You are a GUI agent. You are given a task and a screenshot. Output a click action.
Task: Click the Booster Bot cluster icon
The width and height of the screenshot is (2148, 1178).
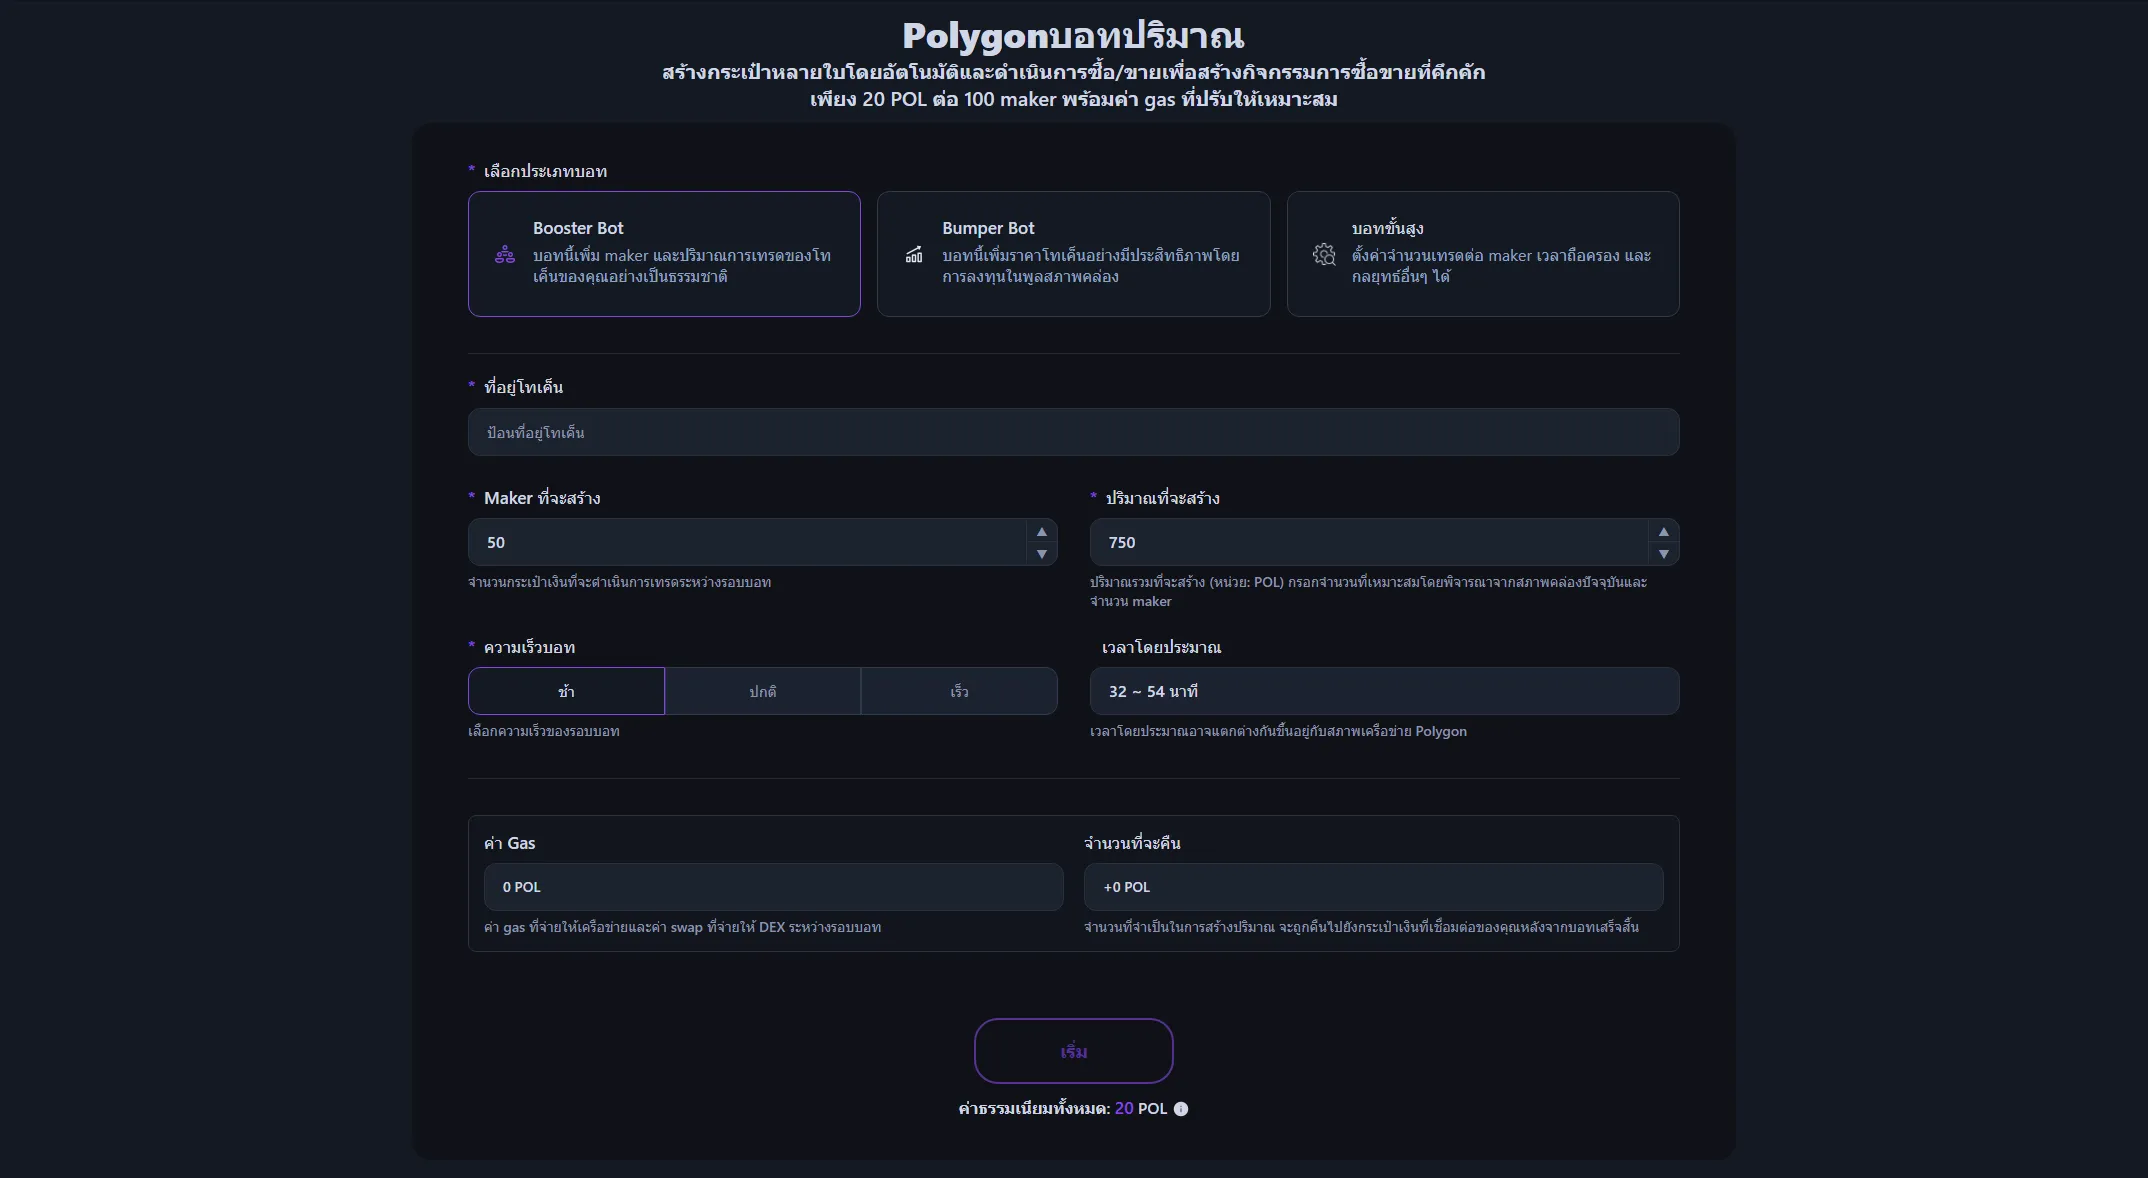coord(505,255)
